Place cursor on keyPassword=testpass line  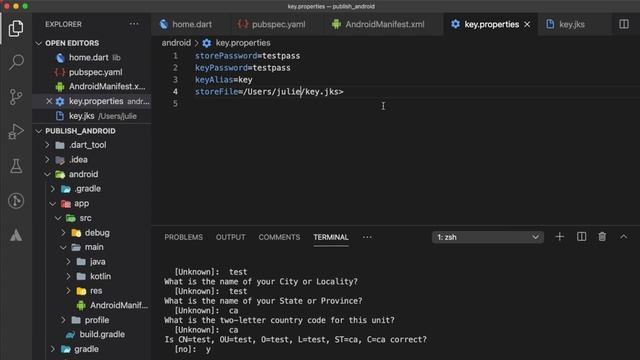242,68
